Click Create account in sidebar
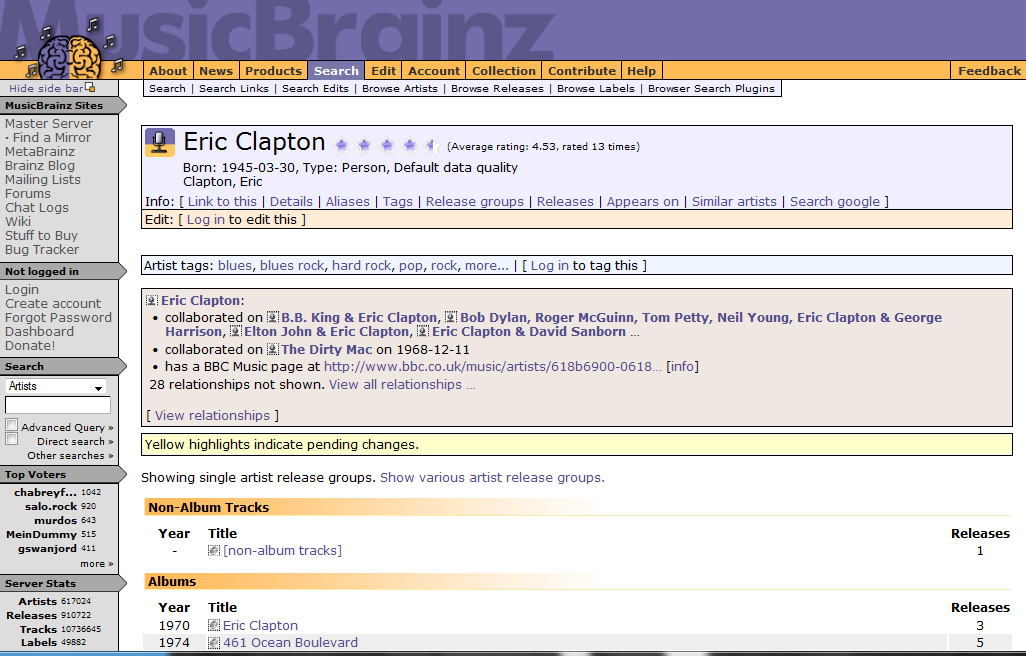Image resolution: width=1026 pixels, height=656 pixels. tap(53, 303)
